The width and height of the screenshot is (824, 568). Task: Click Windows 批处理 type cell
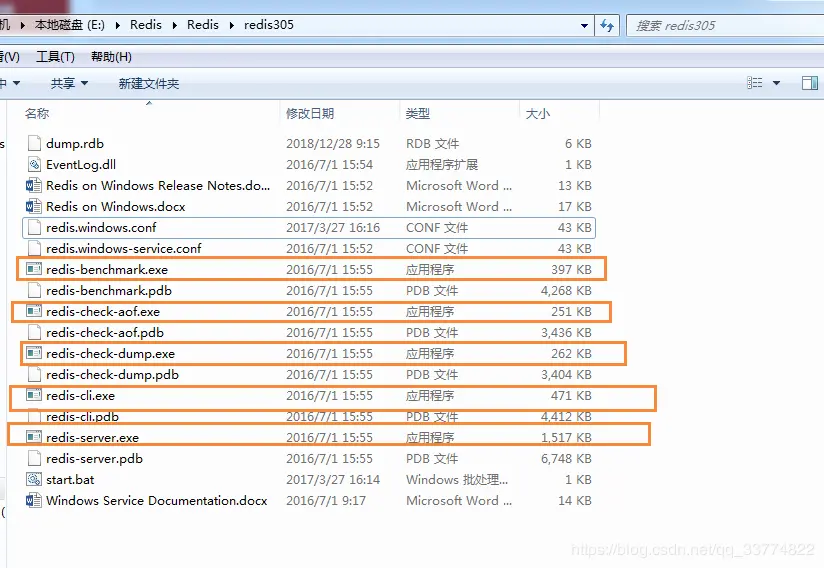coord(457,480)
